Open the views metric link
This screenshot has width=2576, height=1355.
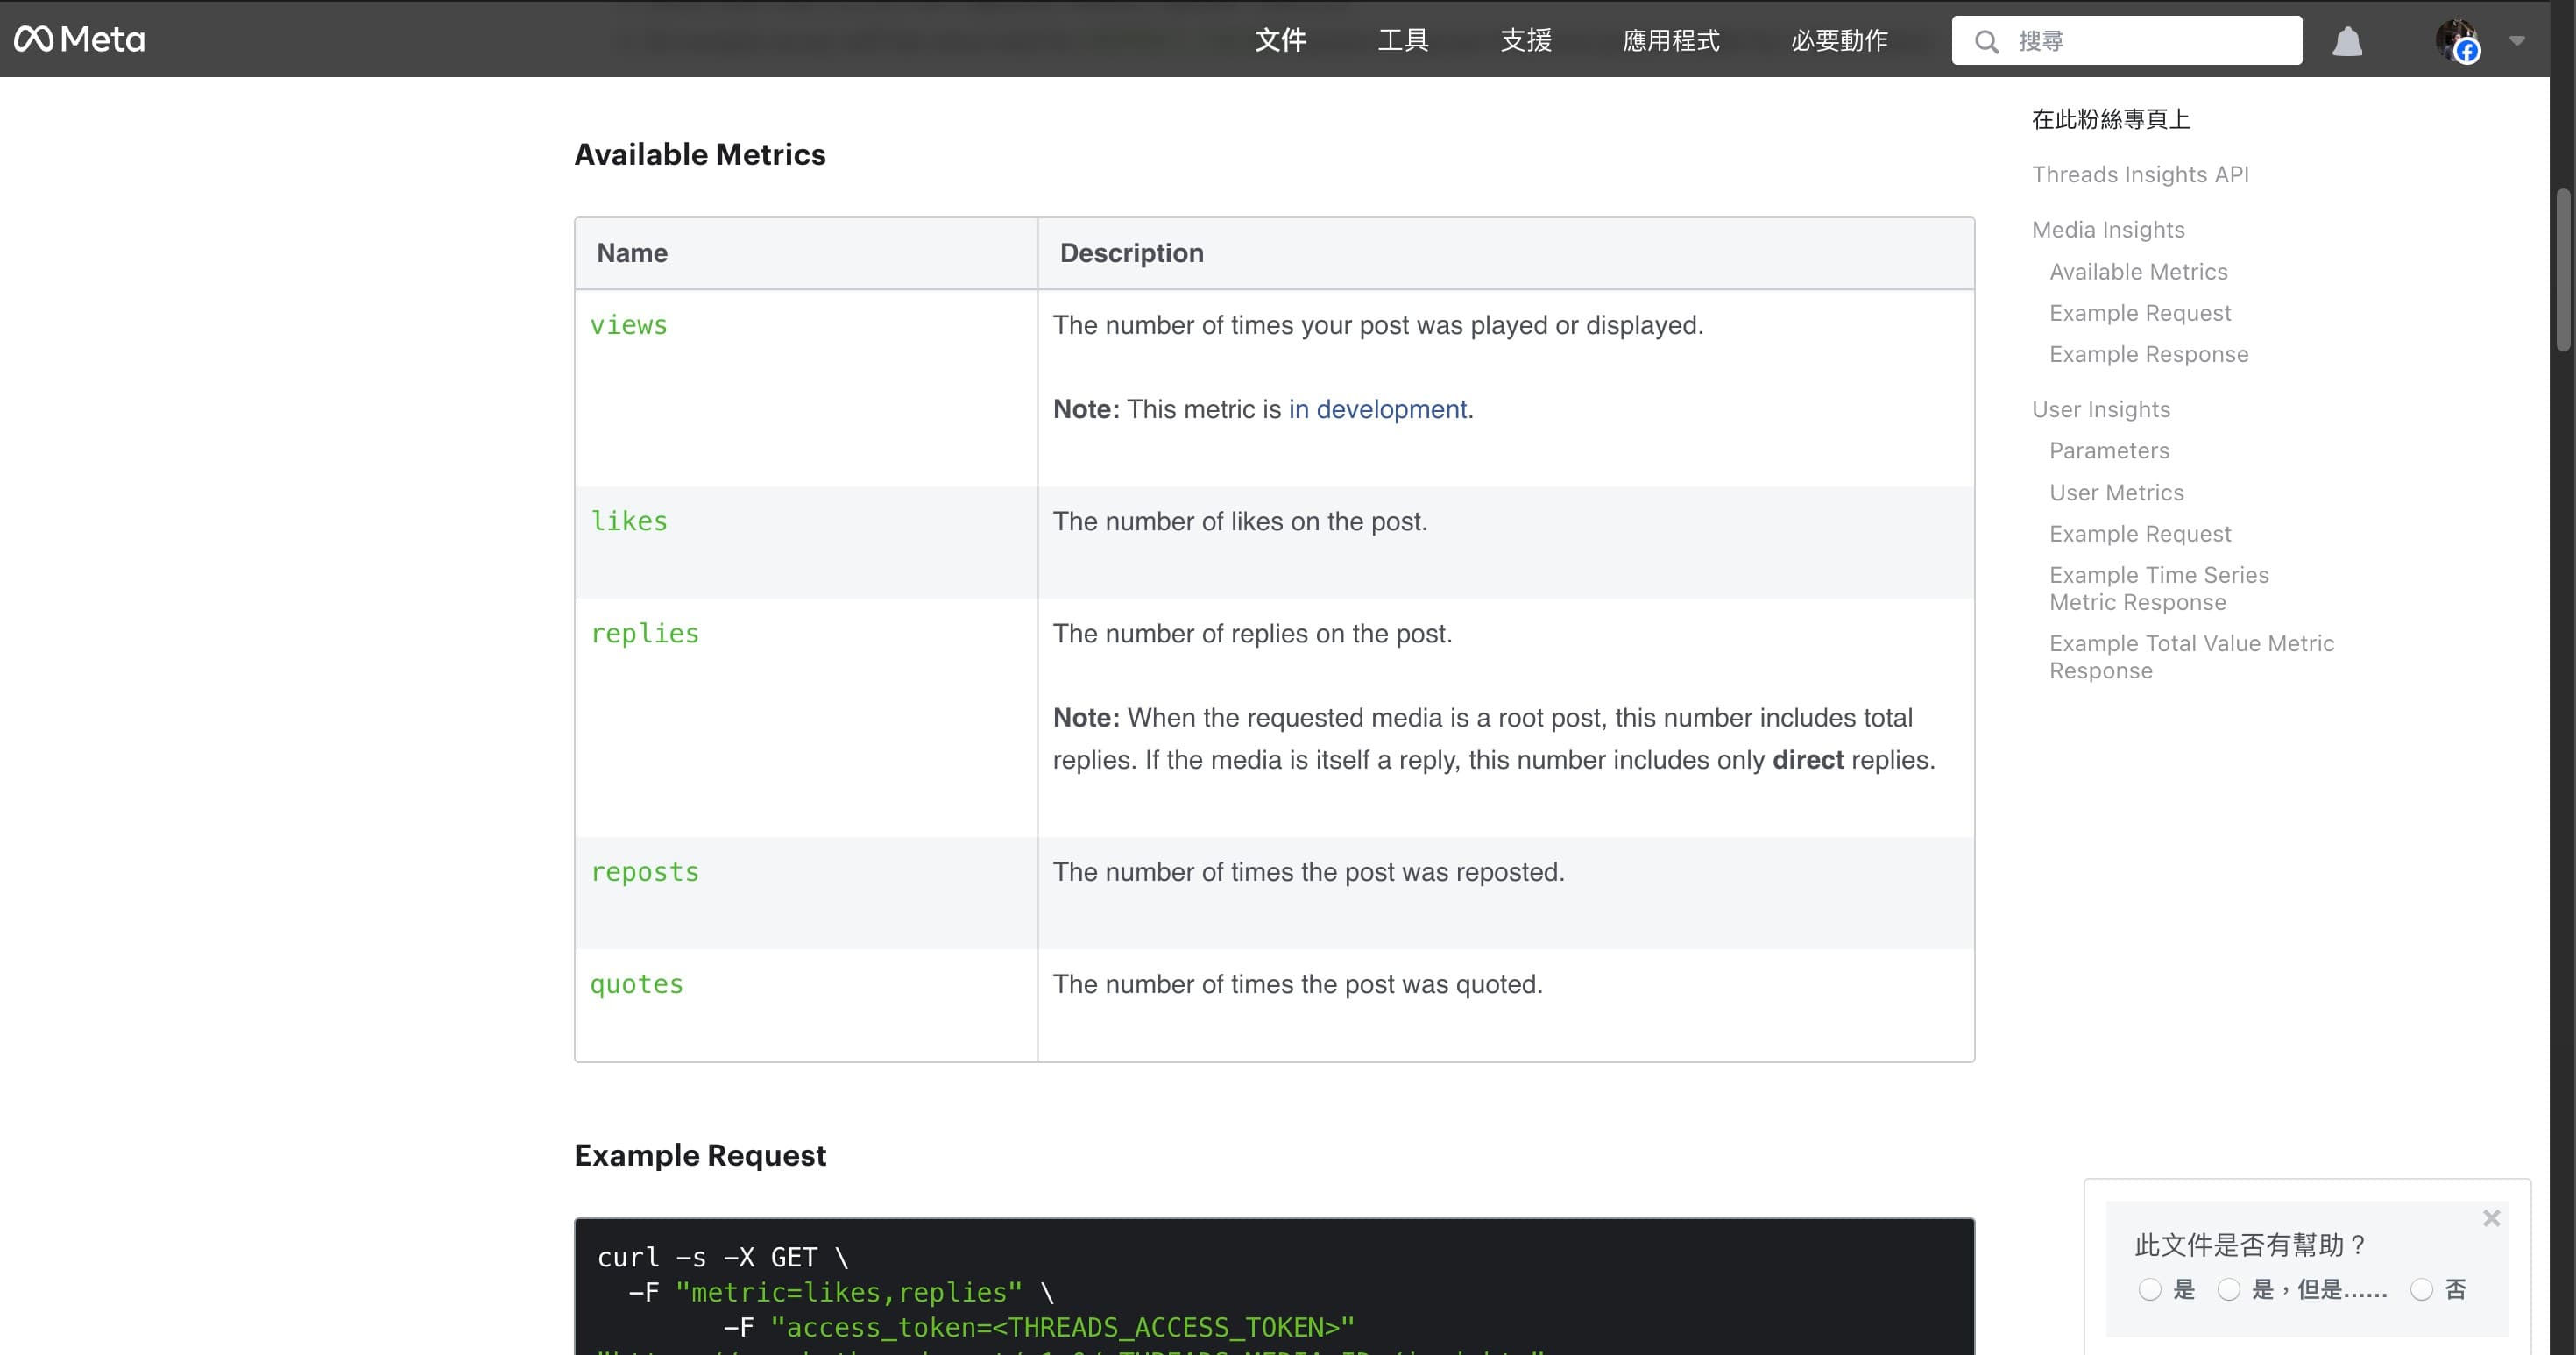pyautogui.click(x=628, y=324)
